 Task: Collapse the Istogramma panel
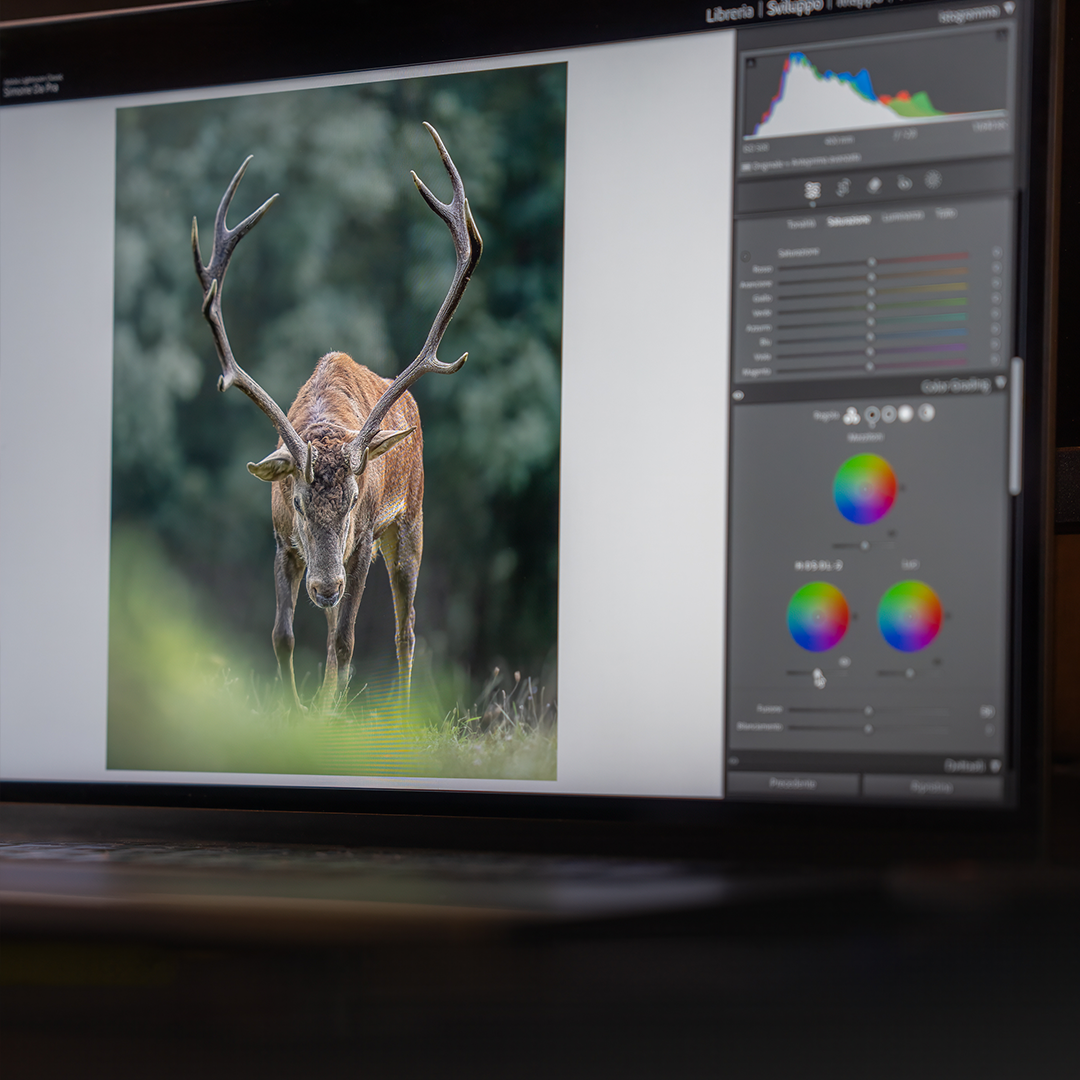click(x=1008, y=9)
